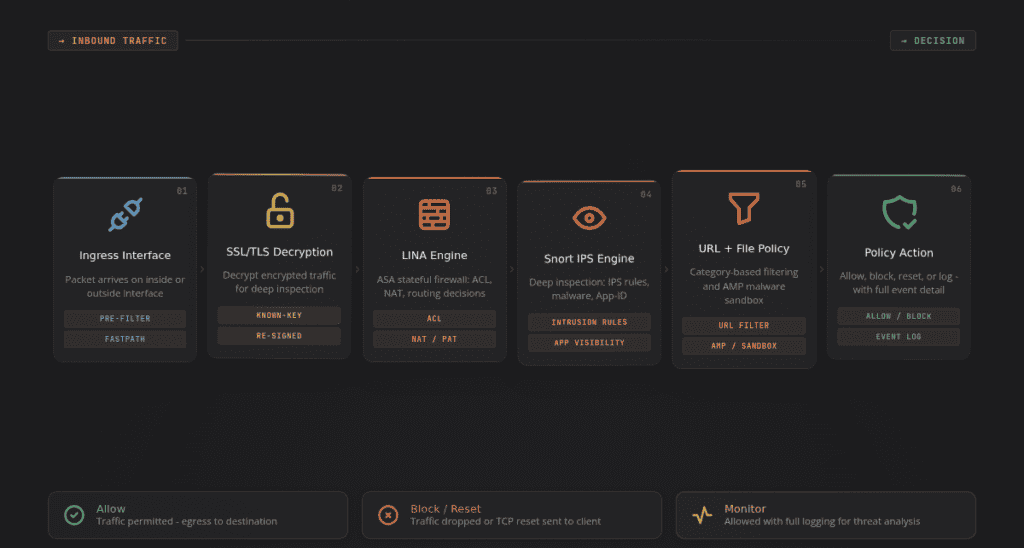Image resolution: width=1024 pixels, height=548 pixels.
Task: Select the EVENT LOG tag
Action: tap(899, 336)
